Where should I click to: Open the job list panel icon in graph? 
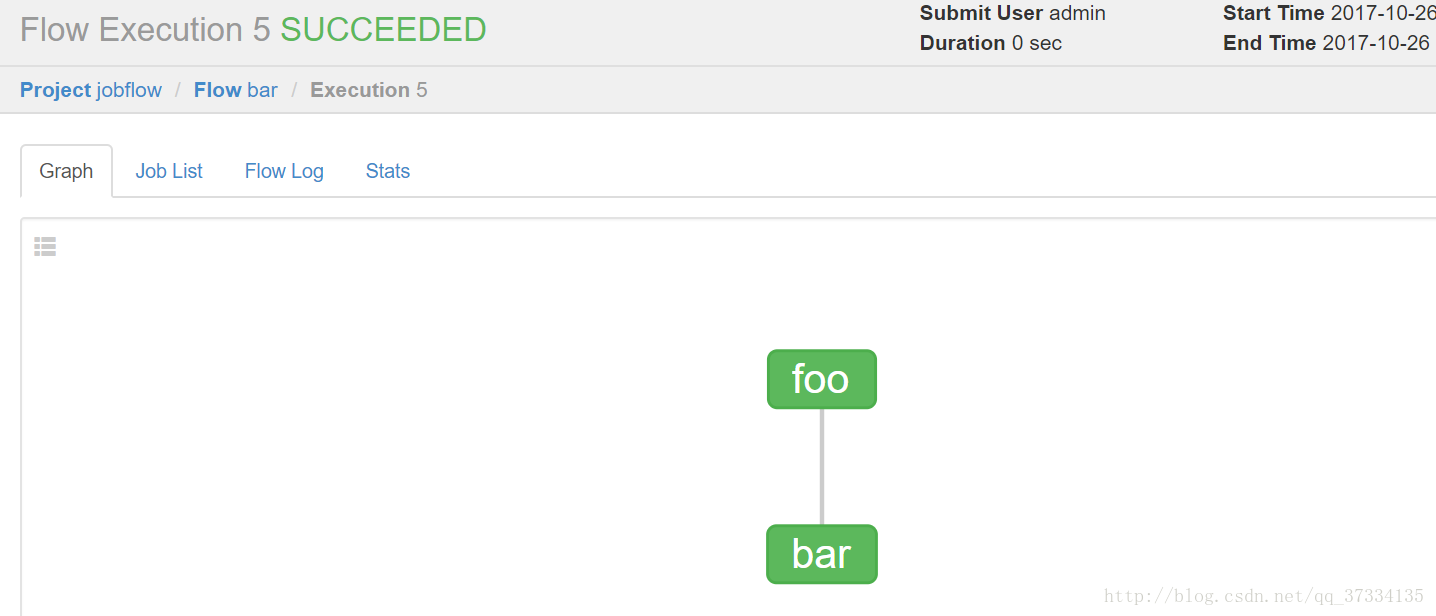45,247
